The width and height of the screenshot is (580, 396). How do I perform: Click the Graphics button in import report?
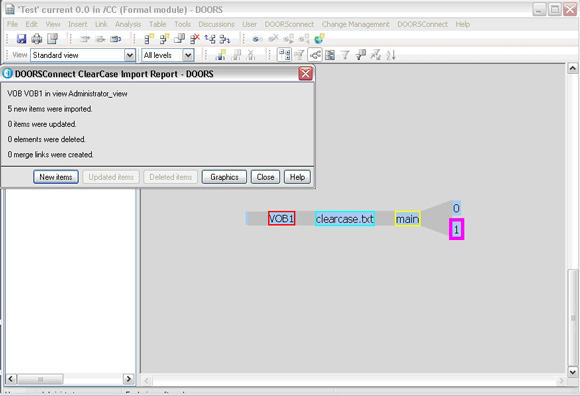click(224, 177)
